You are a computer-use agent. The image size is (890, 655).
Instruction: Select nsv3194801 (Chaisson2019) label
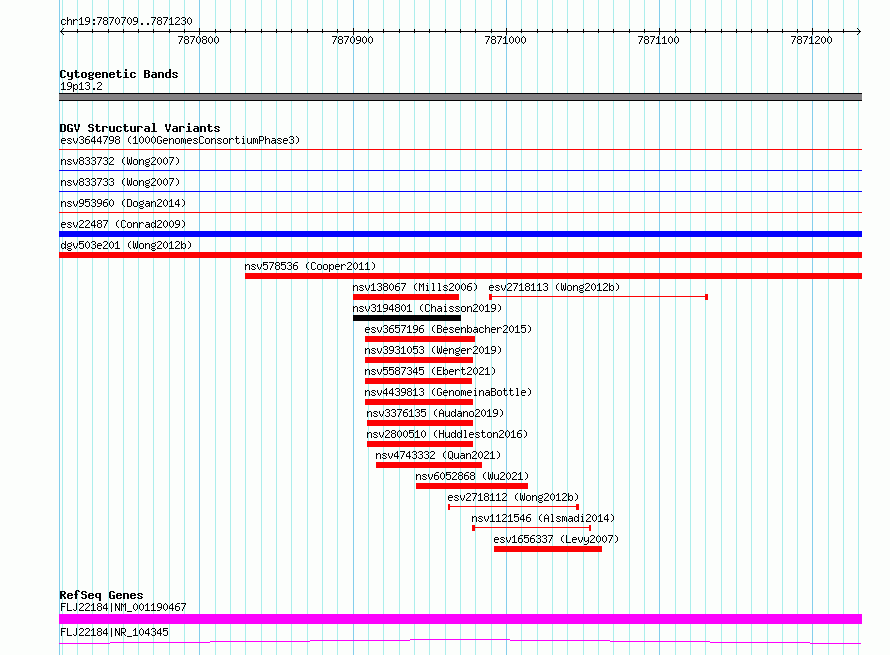pyautogui.click(x=427, y=308)
